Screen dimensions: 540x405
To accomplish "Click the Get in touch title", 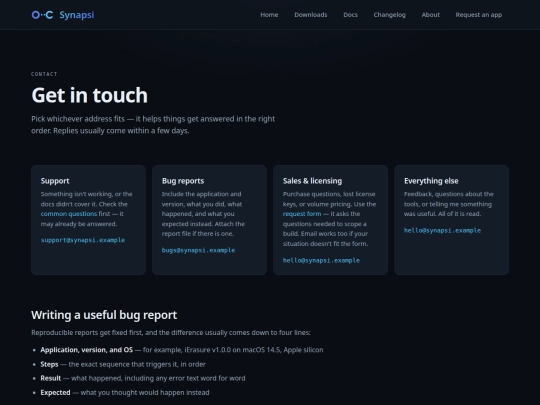I will click(x=90, y=95).
